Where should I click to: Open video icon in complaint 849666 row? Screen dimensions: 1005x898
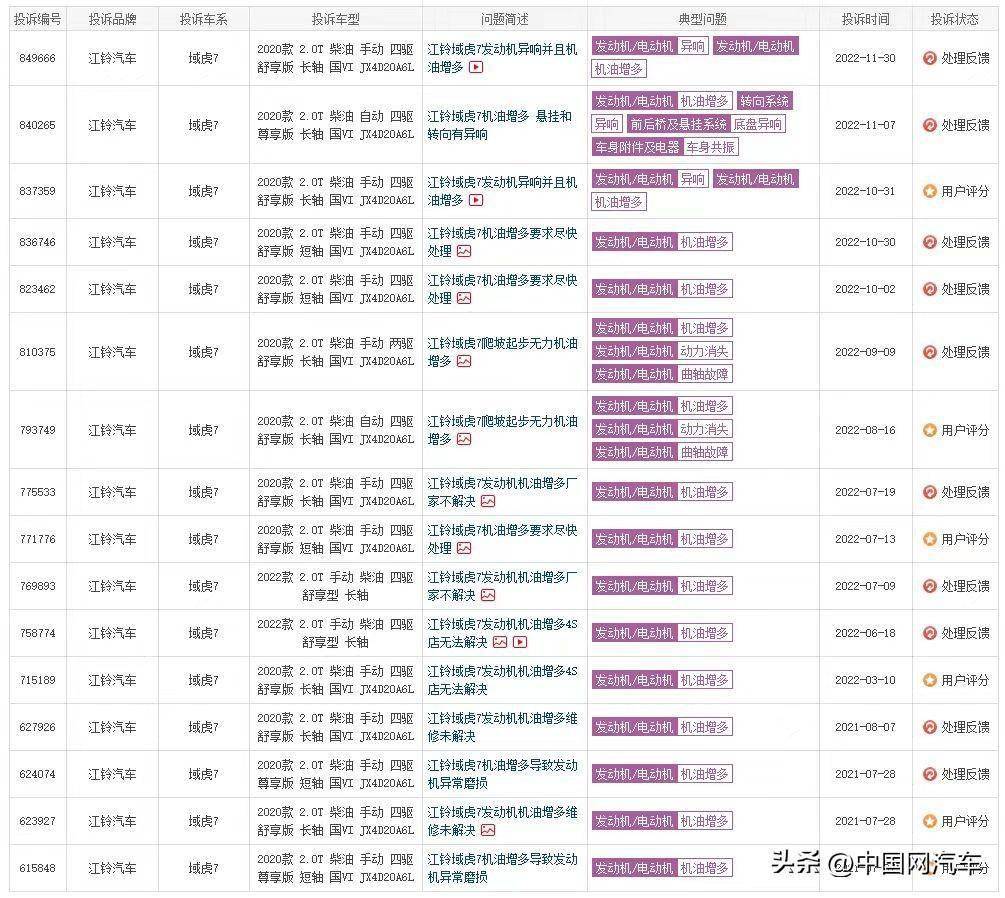(x=476, y=67)
